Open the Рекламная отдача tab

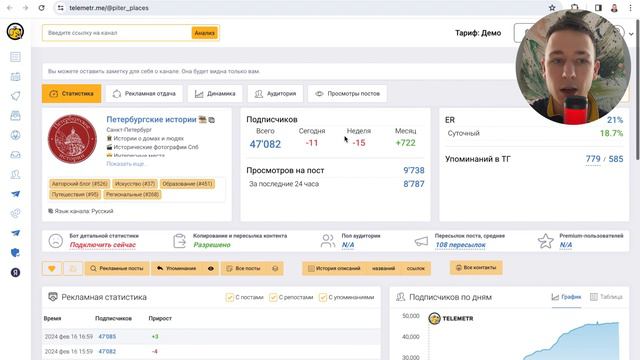pyautogui.click(x=144, y=94)
